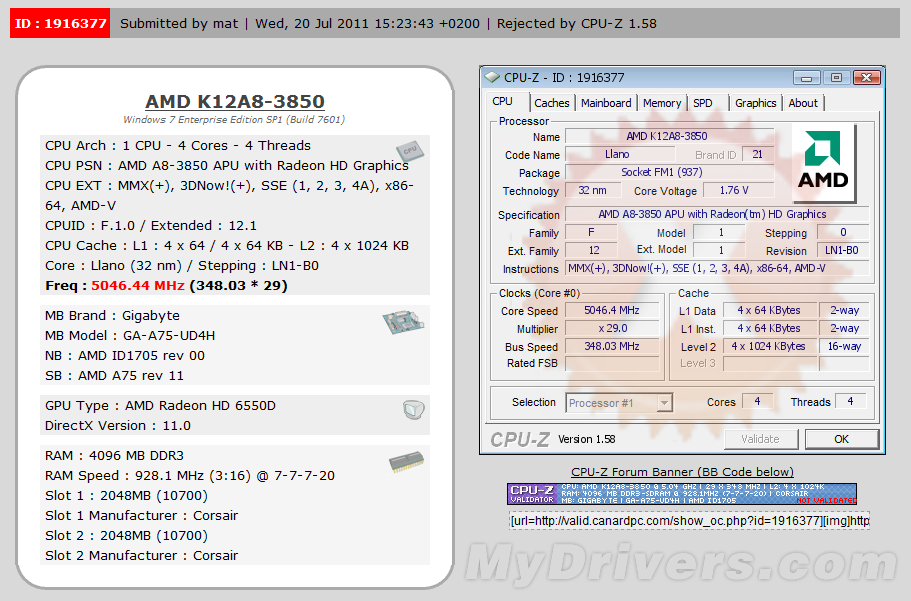Image resolution: width=911 pixels, height=601 pixels.
Task: Click the Revision field LN1-B0
Action: point(843,250)
